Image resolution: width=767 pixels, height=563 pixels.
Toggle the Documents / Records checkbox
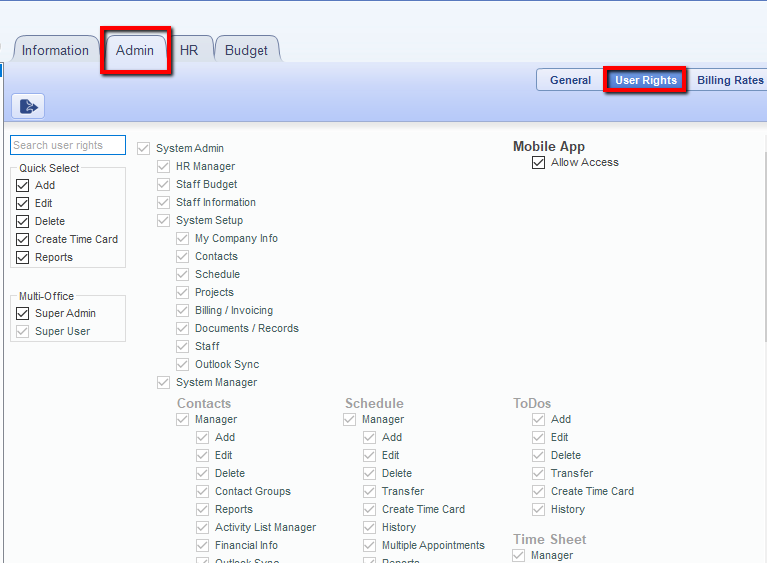(x=182, y=328)
